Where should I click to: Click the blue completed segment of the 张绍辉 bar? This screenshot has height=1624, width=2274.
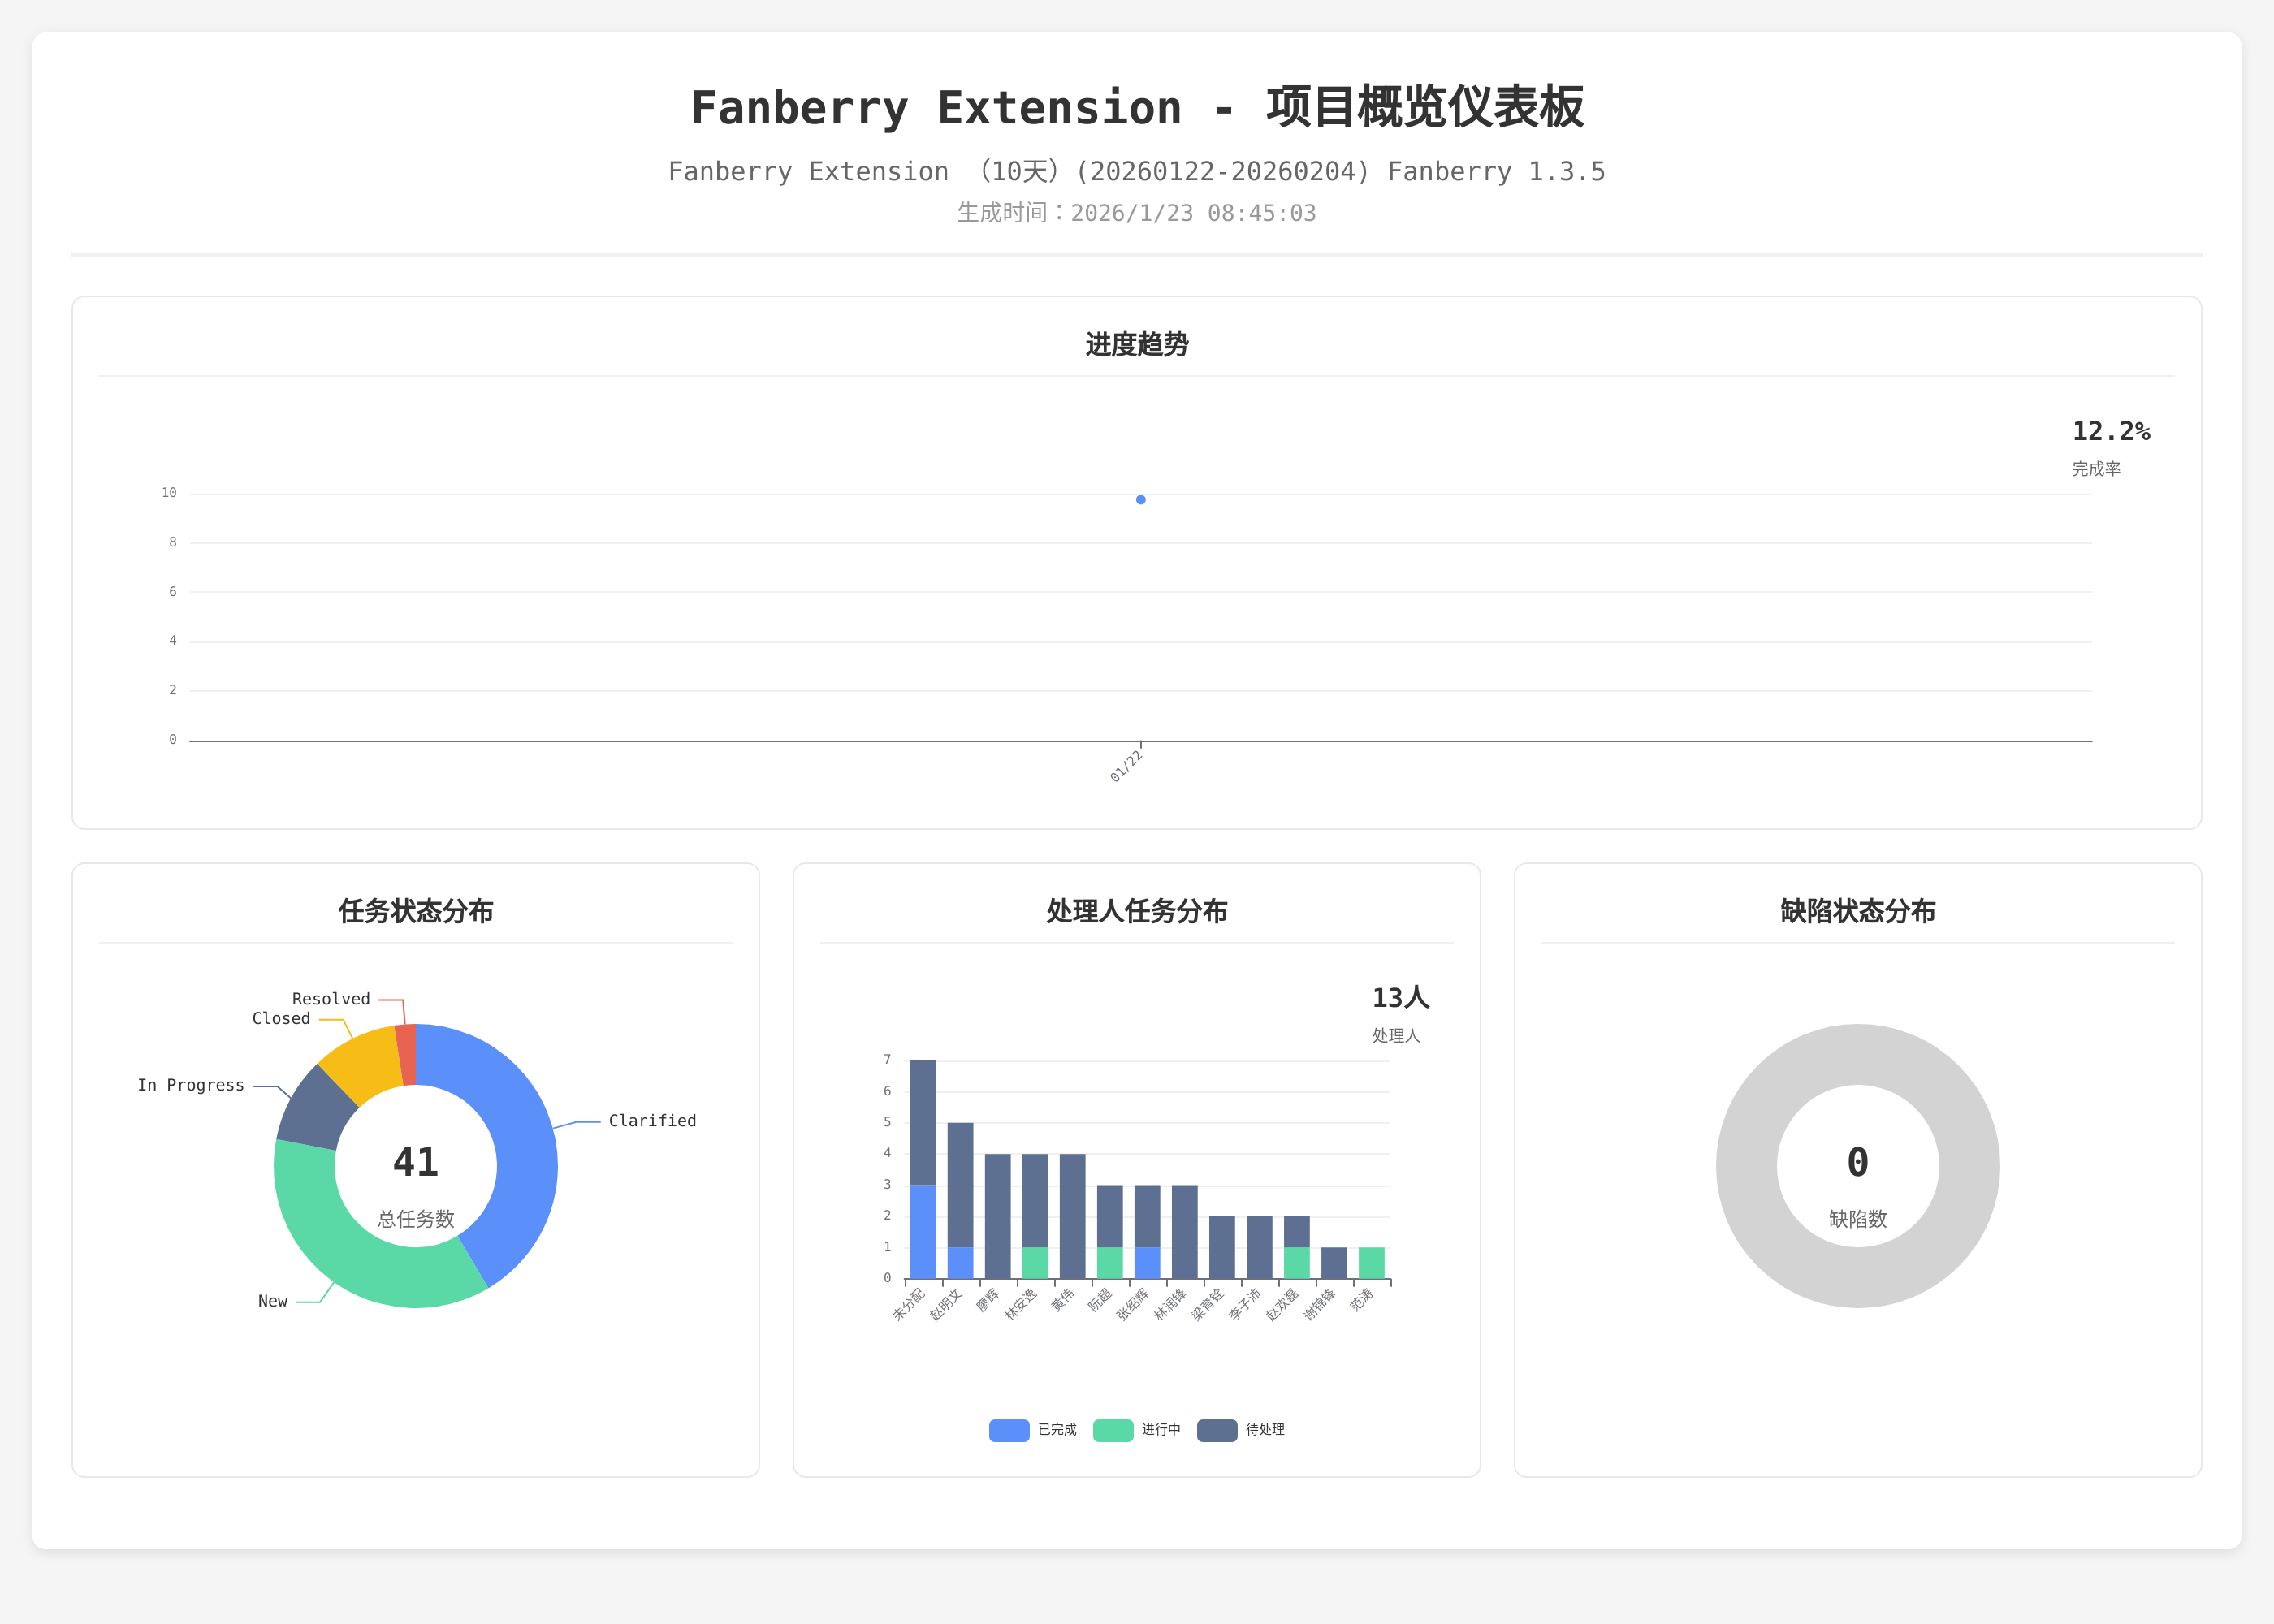click(1147, 1263)
